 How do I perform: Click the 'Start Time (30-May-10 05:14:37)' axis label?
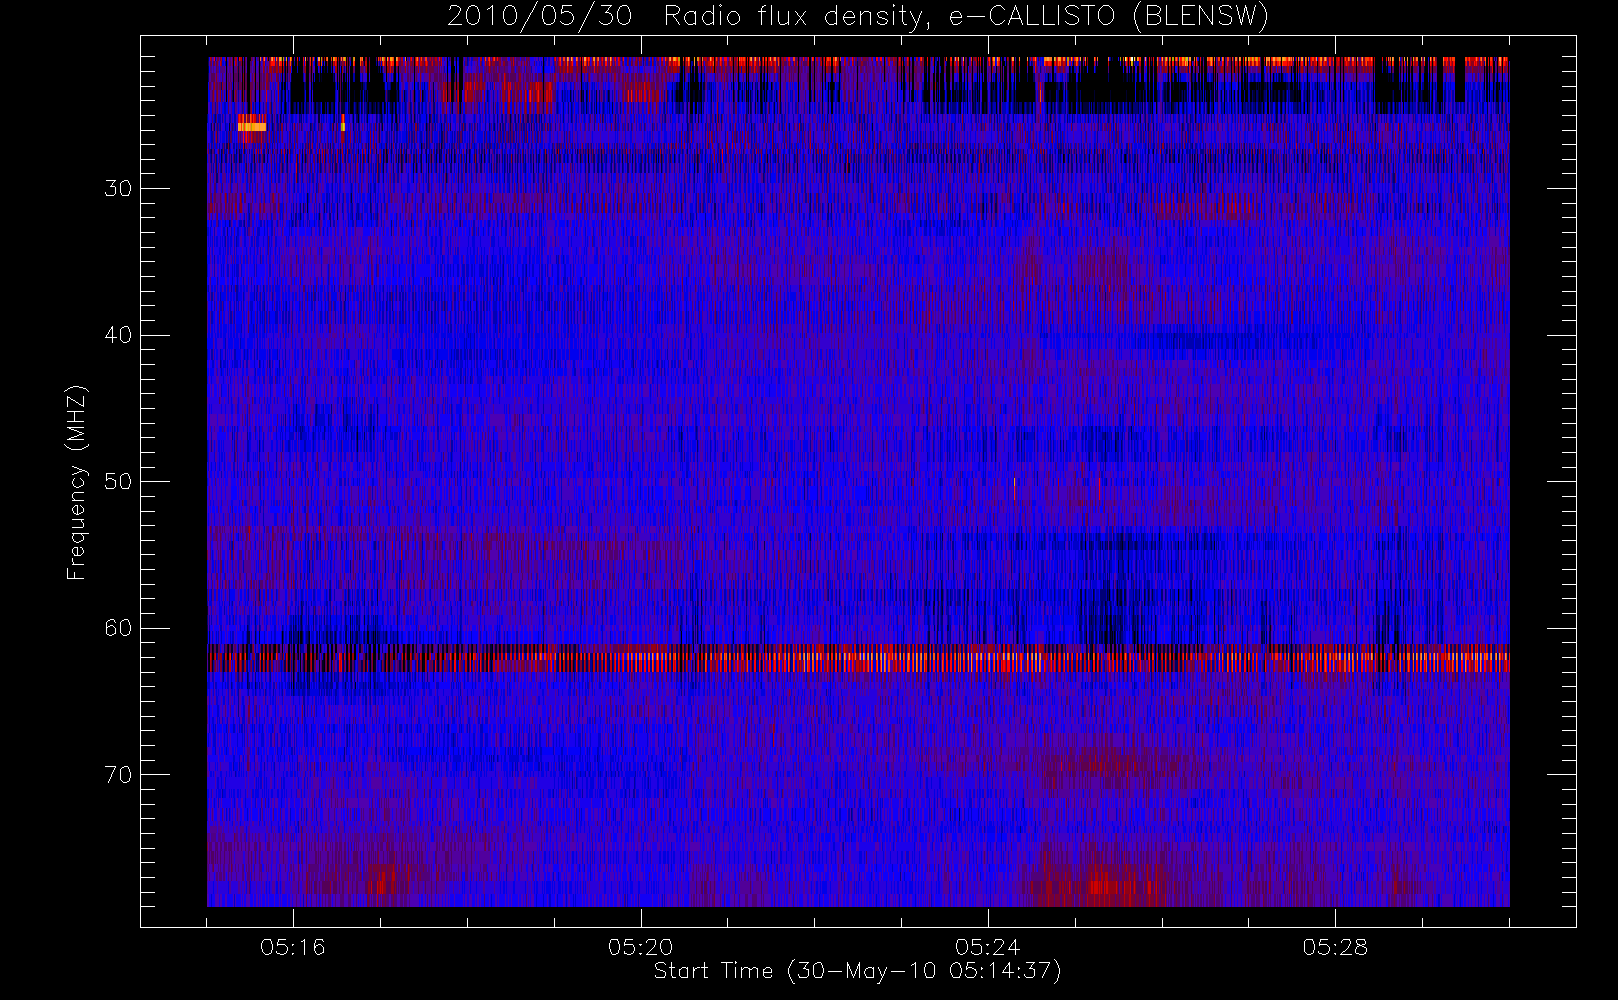point(857,971)
